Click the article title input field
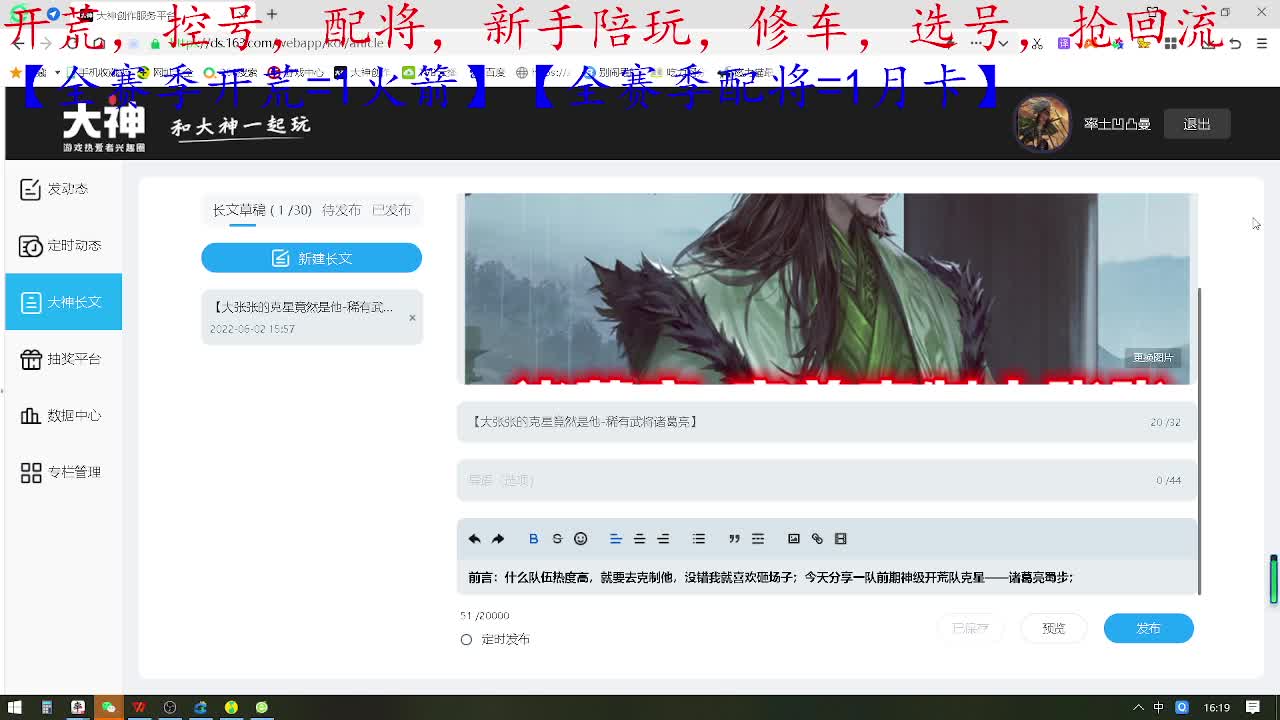The image size is (1280, 720). (828, 422)
